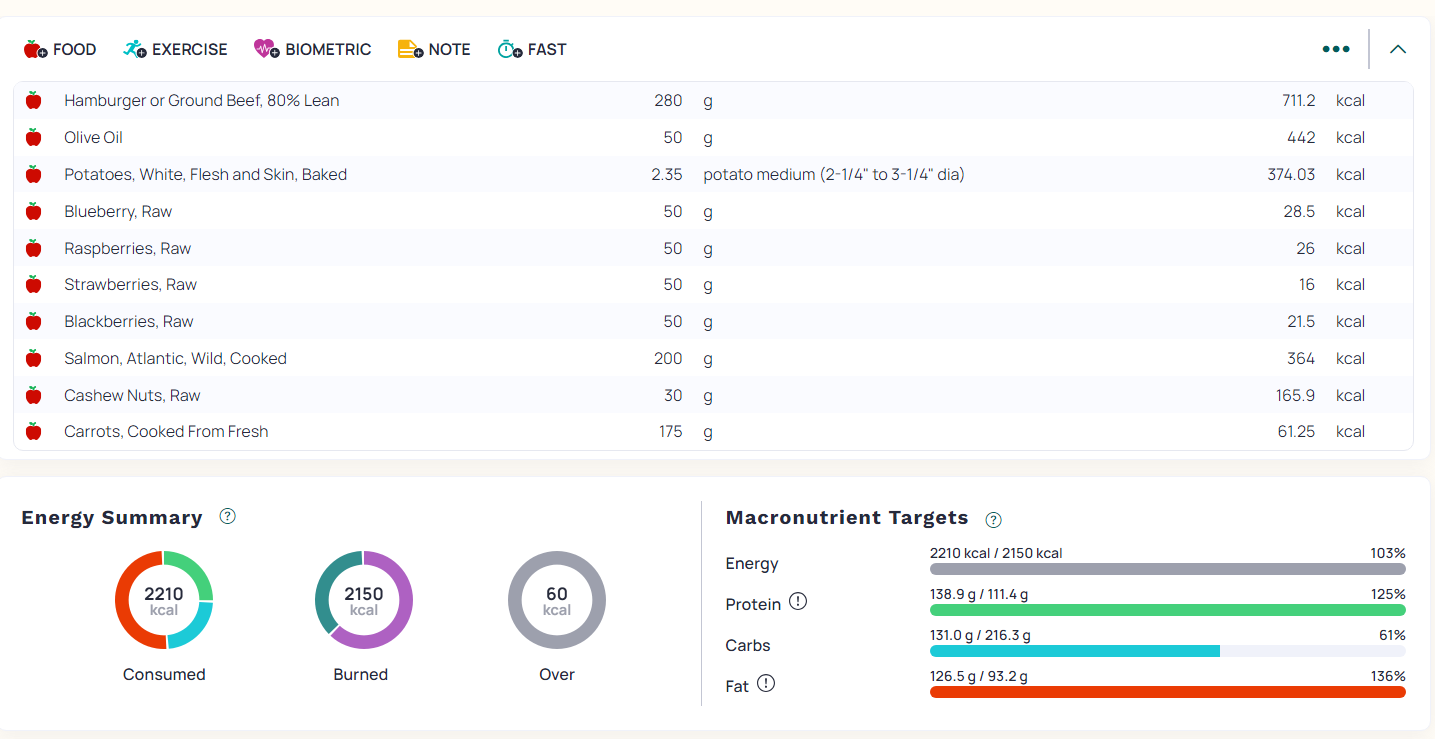The height and width of the screenshot is (739, 1435).
Task: Select the Hamburger or Ground Beef, 80% Lean entry
Action: click(202, 100)
